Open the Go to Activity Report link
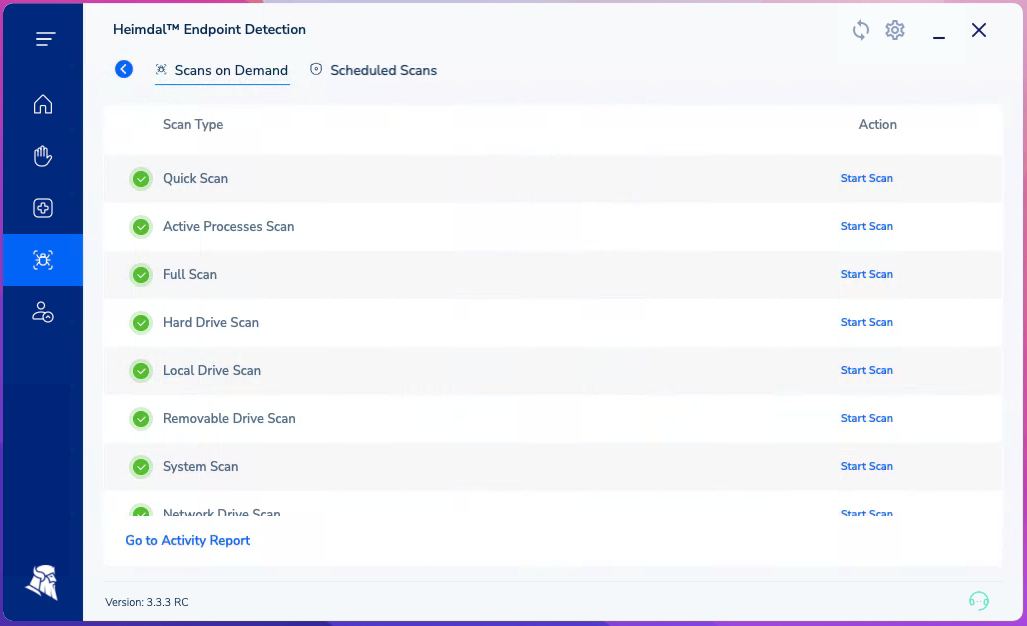Screen dimensions: 1027x626 click(x=187, y=540)
